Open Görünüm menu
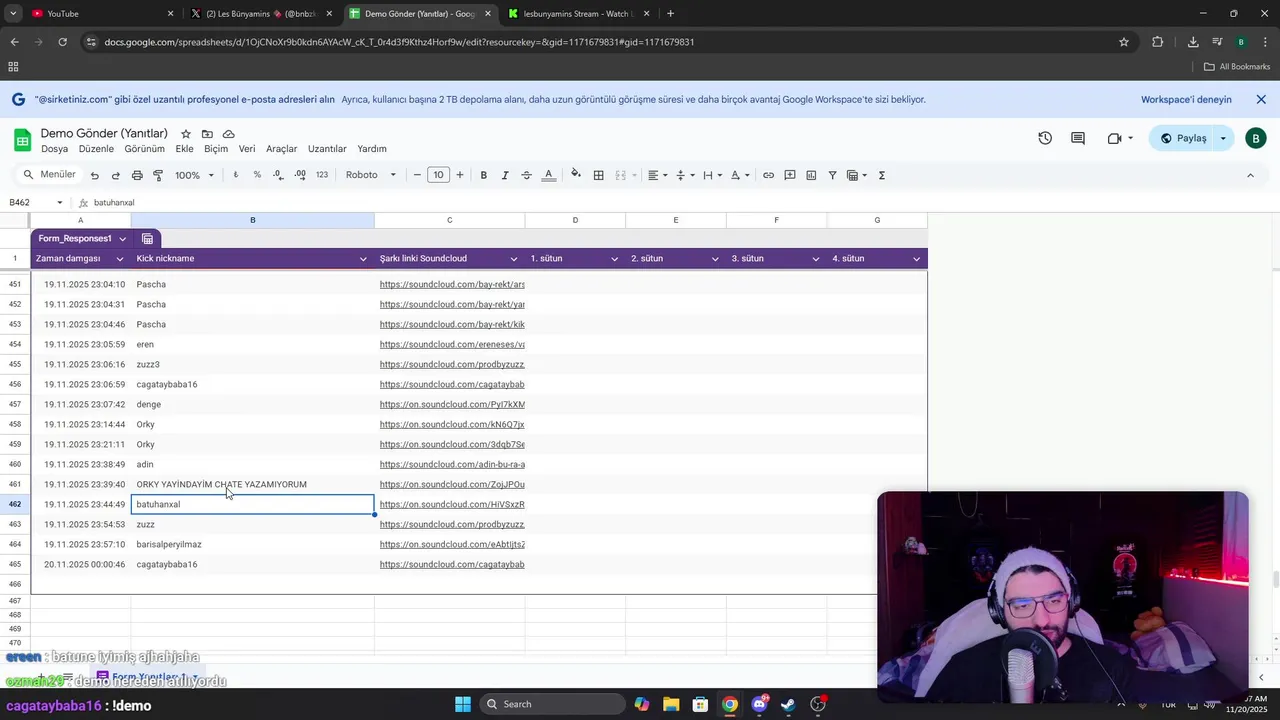Image resolution: width=1280 pixels, height=720 pixels. coord(145,149)
